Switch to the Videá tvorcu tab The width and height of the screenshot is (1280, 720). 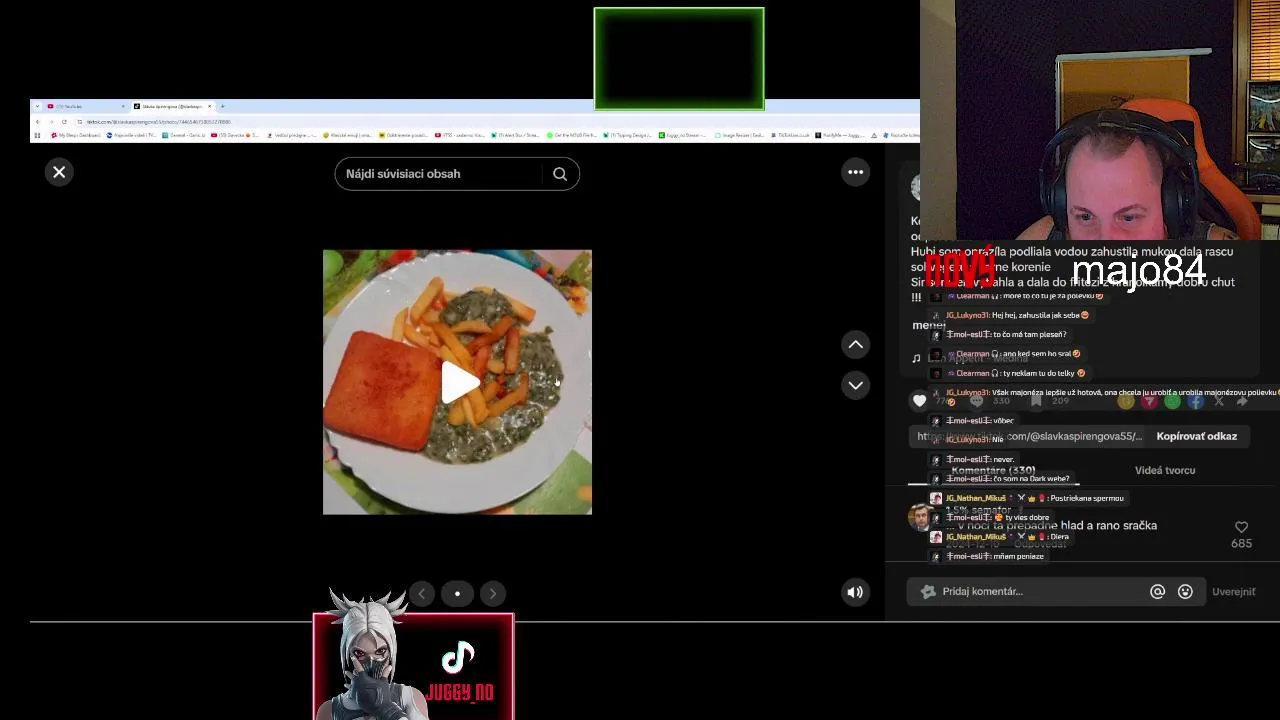coord(1165,470)
